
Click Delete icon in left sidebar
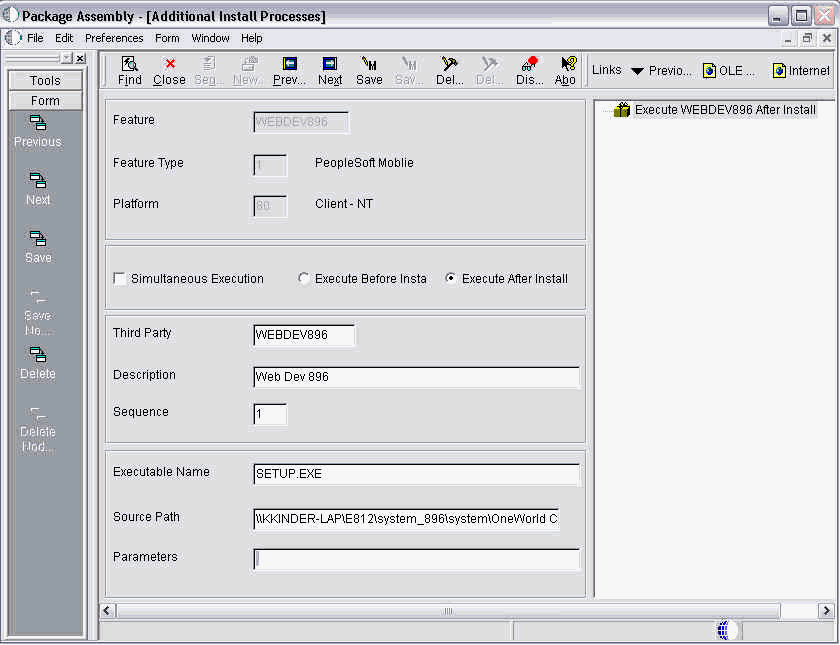point(38,363)
